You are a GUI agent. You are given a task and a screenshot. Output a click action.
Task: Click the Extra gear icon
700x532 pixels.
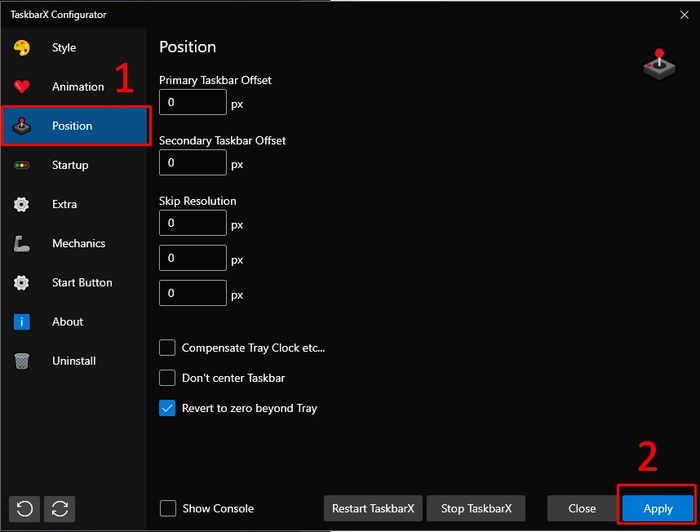[21, 204]
